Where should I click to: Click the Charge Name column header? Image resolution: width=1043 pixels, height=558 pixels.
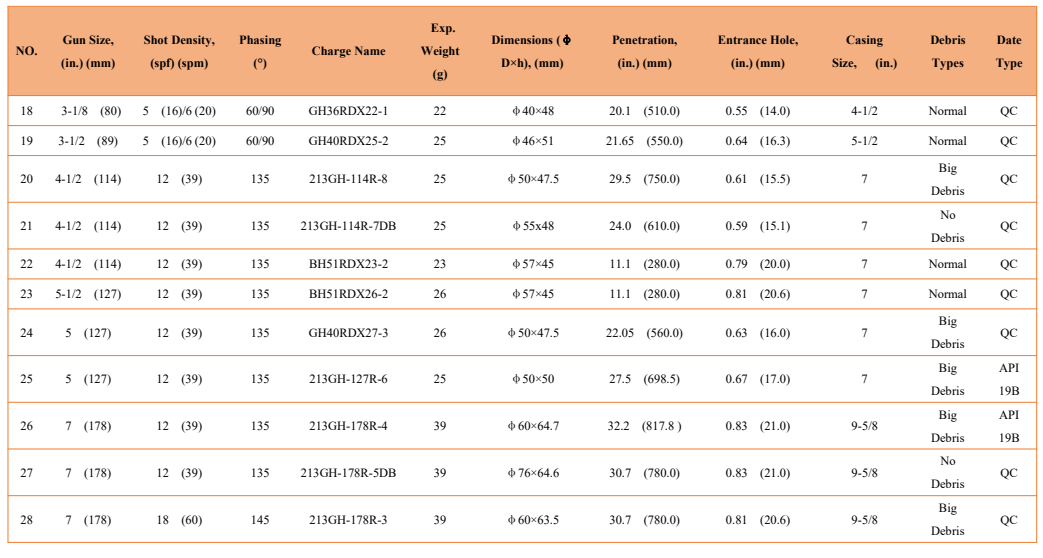348,51
